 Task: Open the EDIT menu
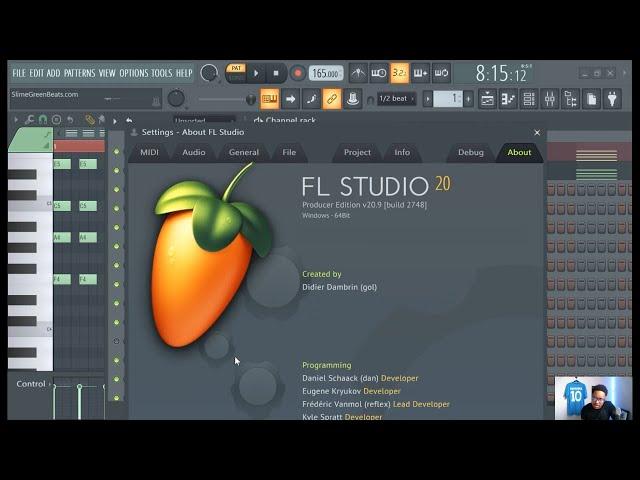pos(36,73)
